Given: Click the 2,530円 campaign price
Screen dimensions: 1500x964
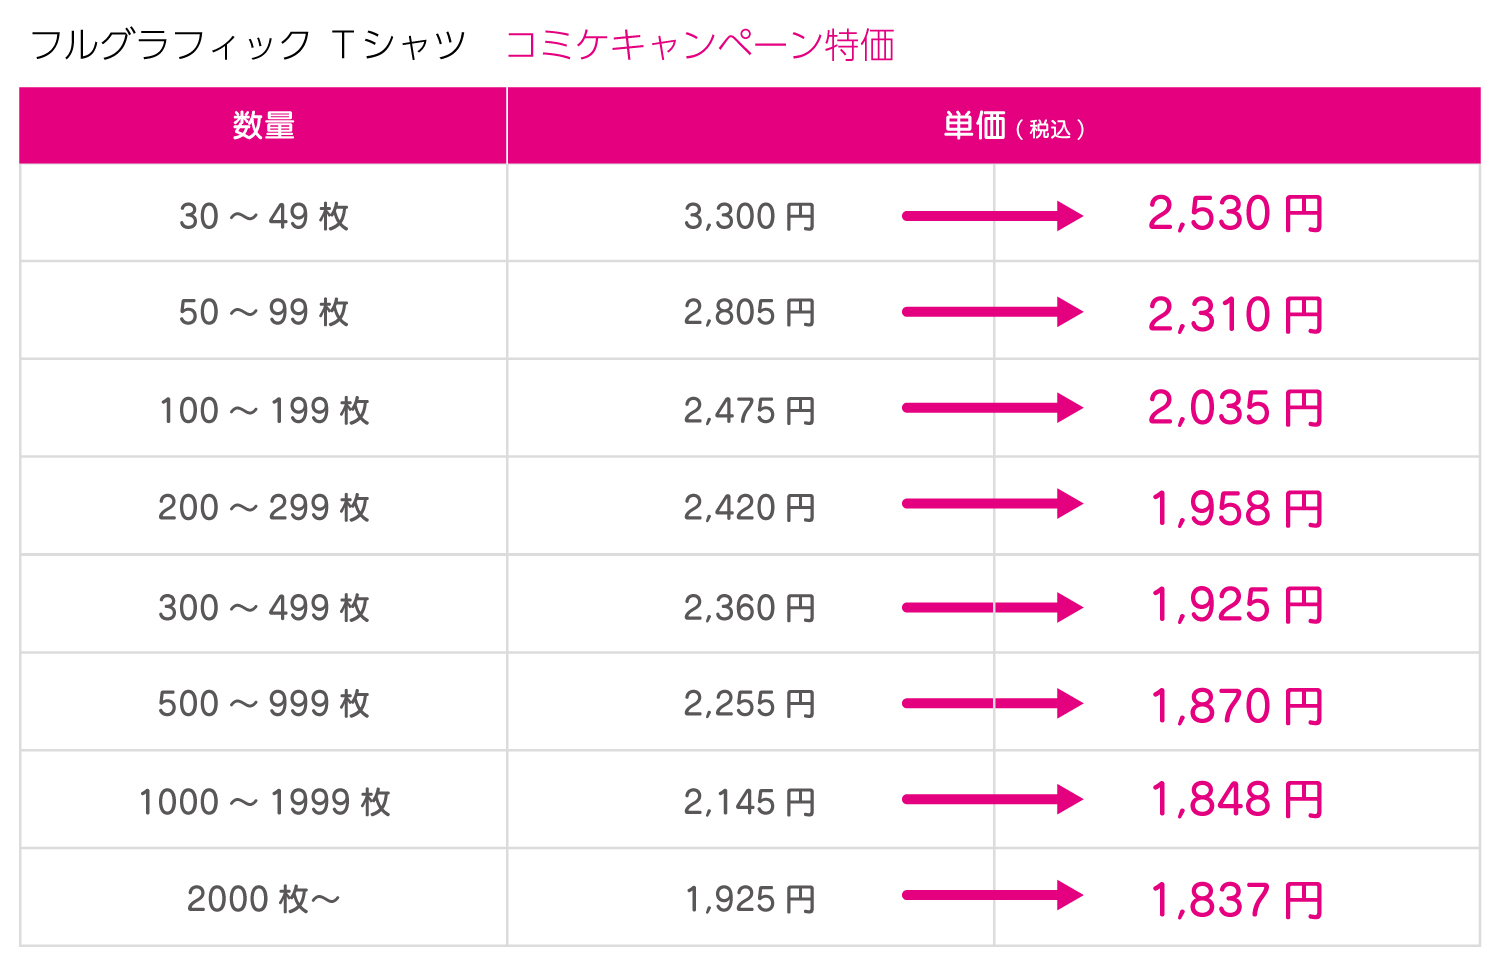Looking at the screenshot, I should (x=1235, y=214).
